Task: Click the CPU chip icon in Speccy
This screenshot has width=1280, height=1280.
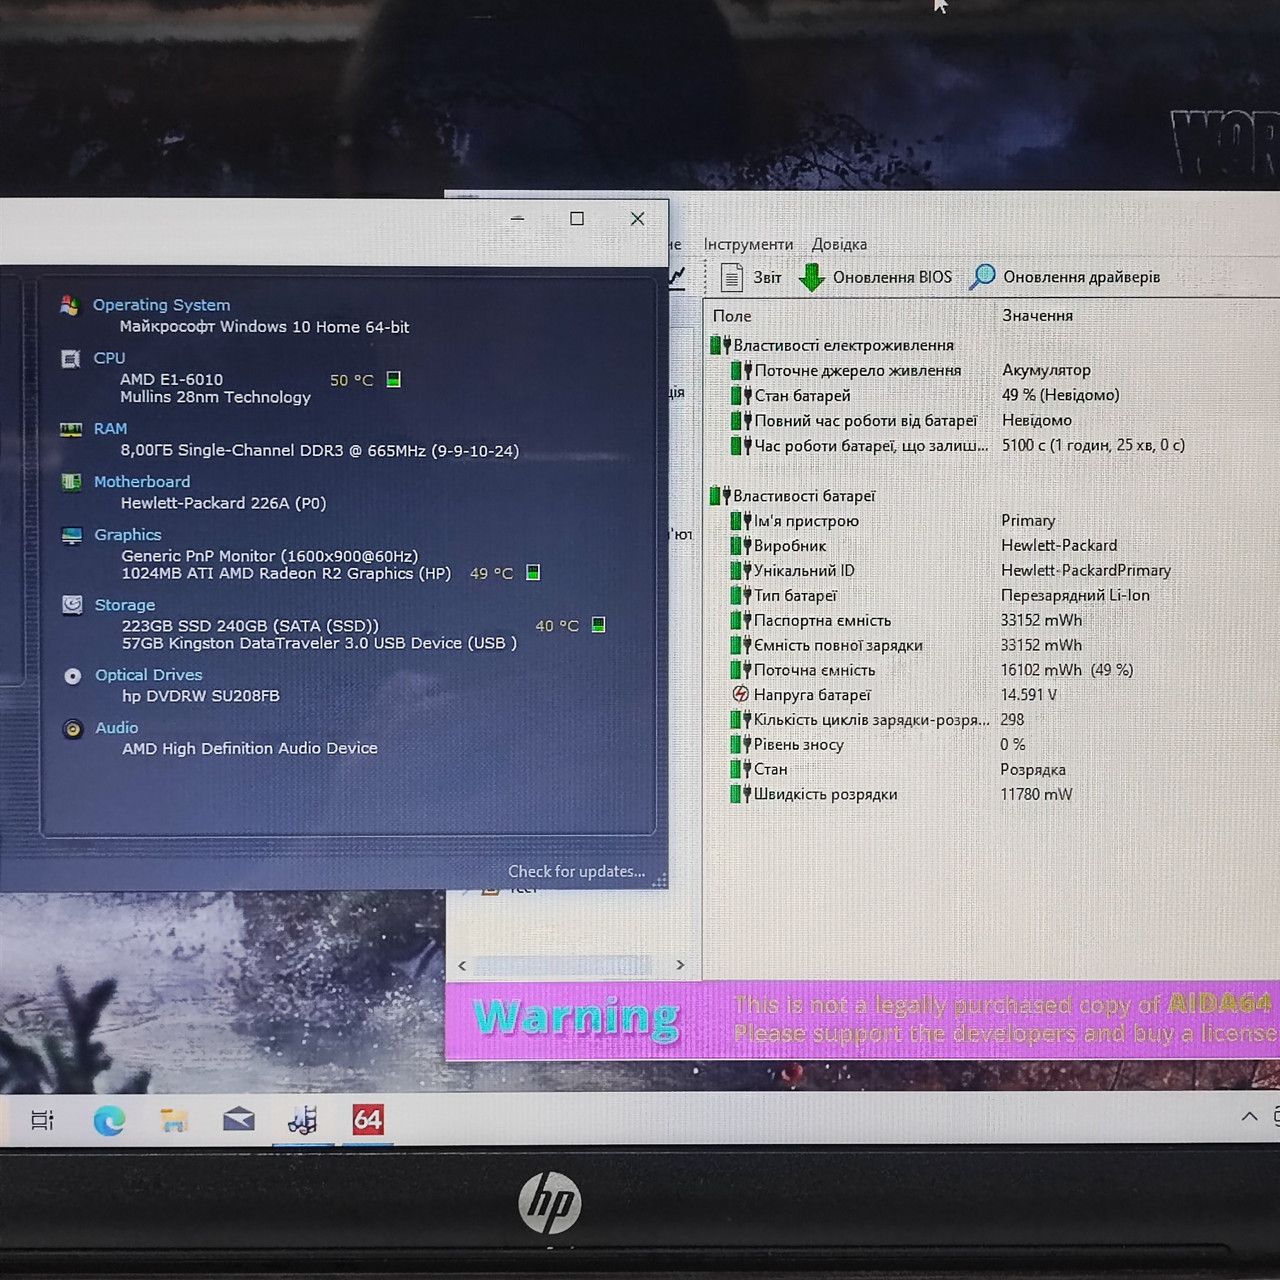Action: (70, 358)
